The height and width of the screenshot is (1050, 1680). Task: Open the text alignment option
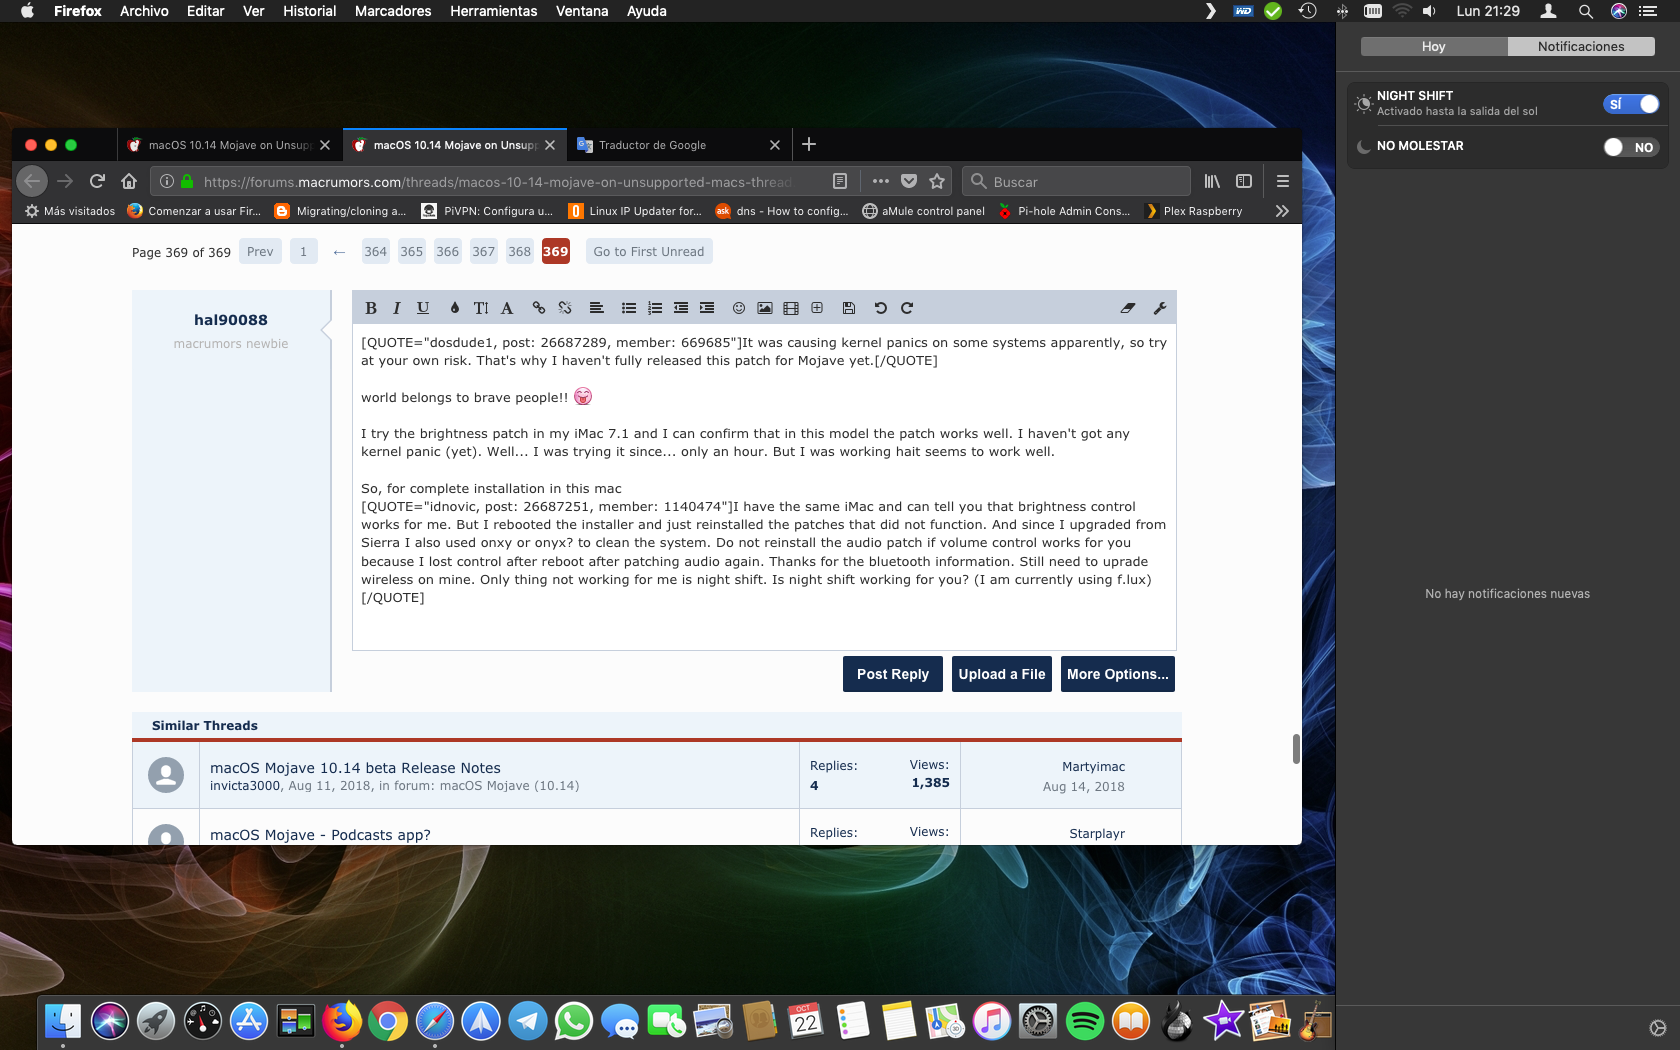597,308
